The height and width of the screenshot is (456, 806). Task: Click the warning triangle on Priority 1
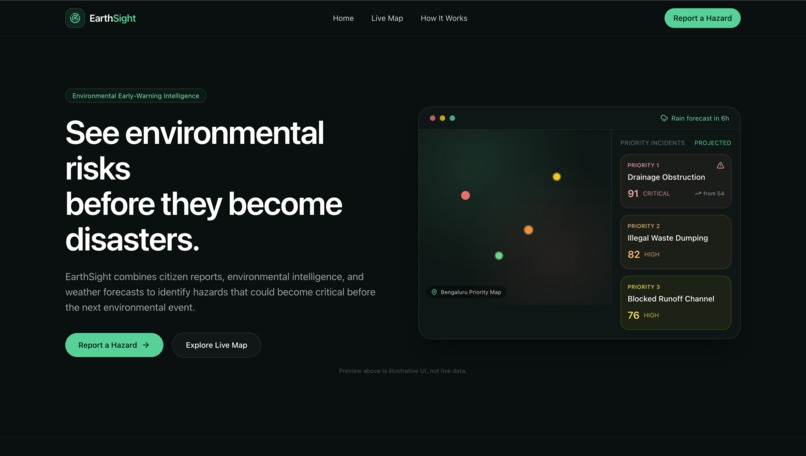[x=720, y=165]
